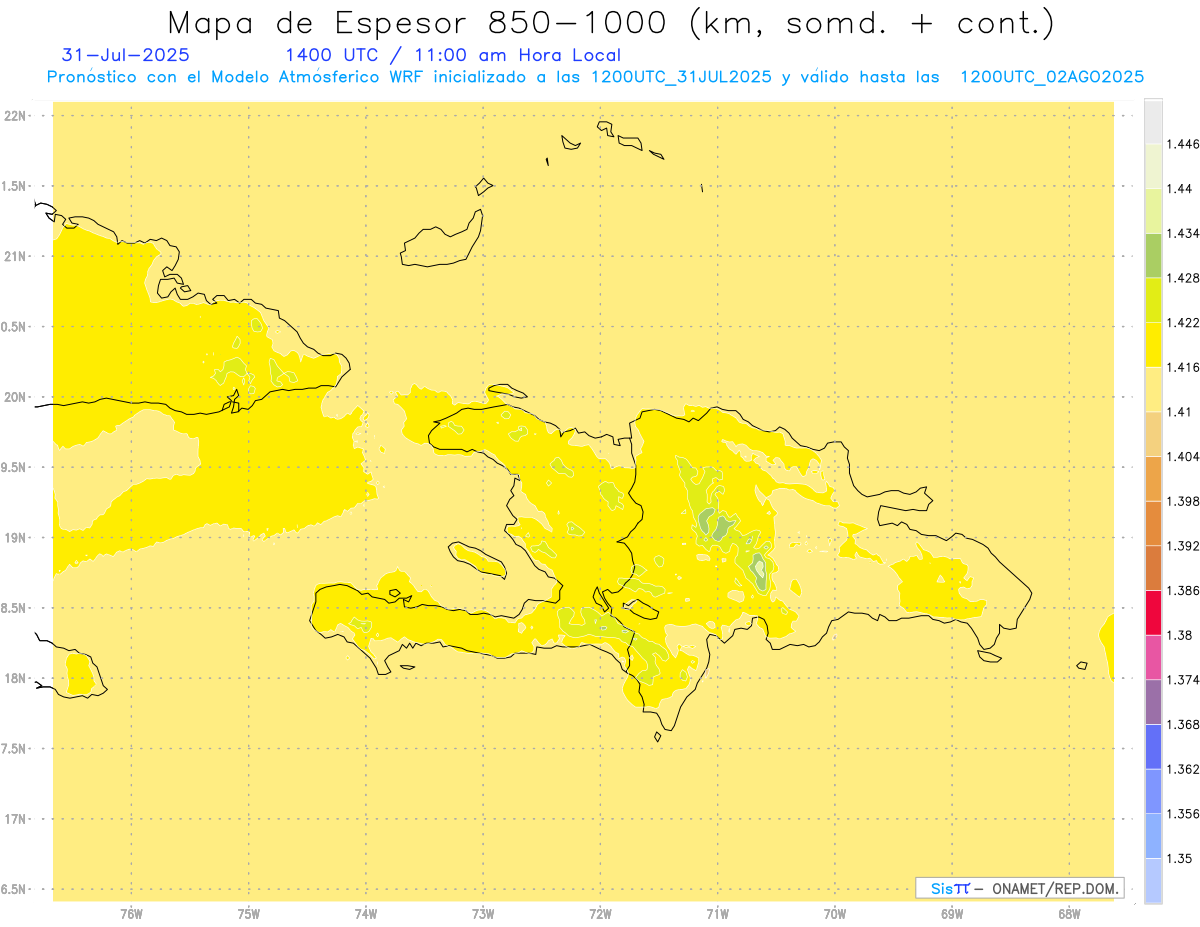Click the latitude label '22N'

tap(15, 116)
